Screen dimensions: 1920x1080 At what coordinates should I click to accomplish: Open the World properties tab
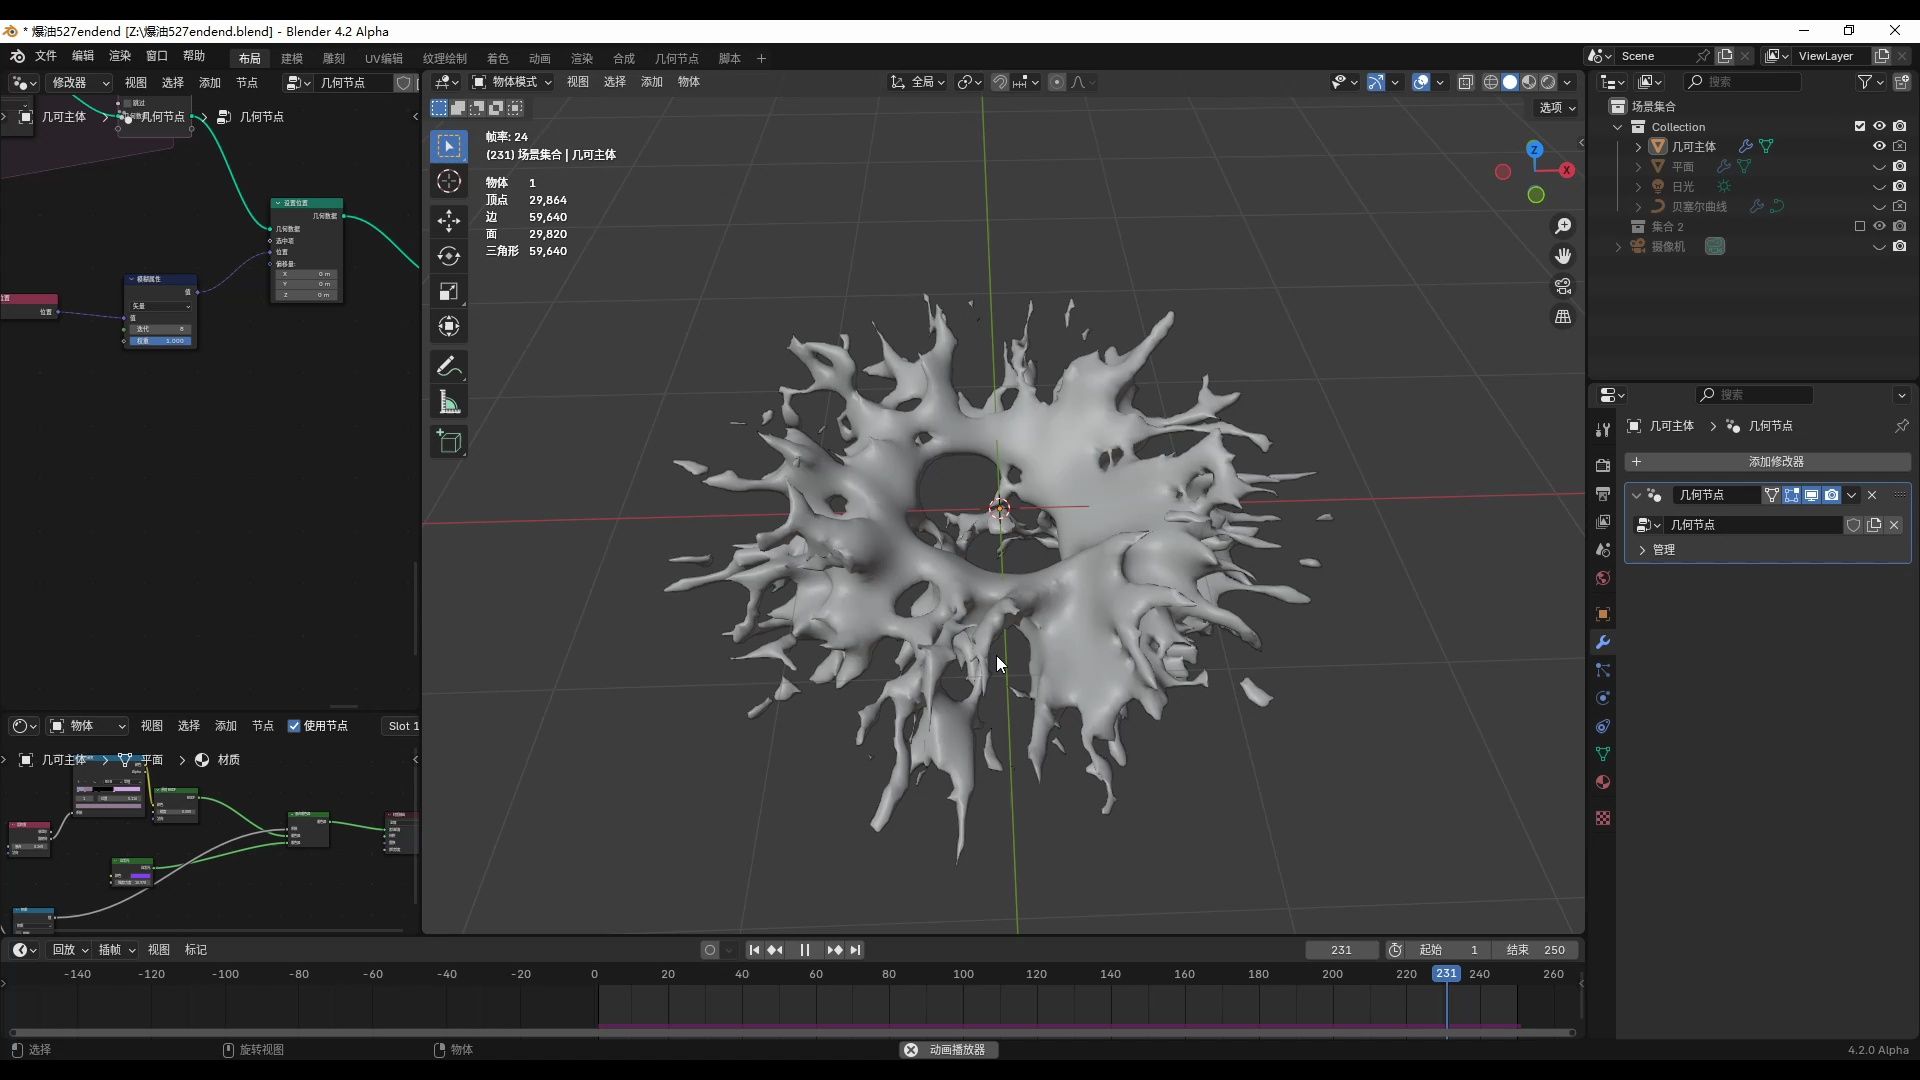coord(1603,578)
